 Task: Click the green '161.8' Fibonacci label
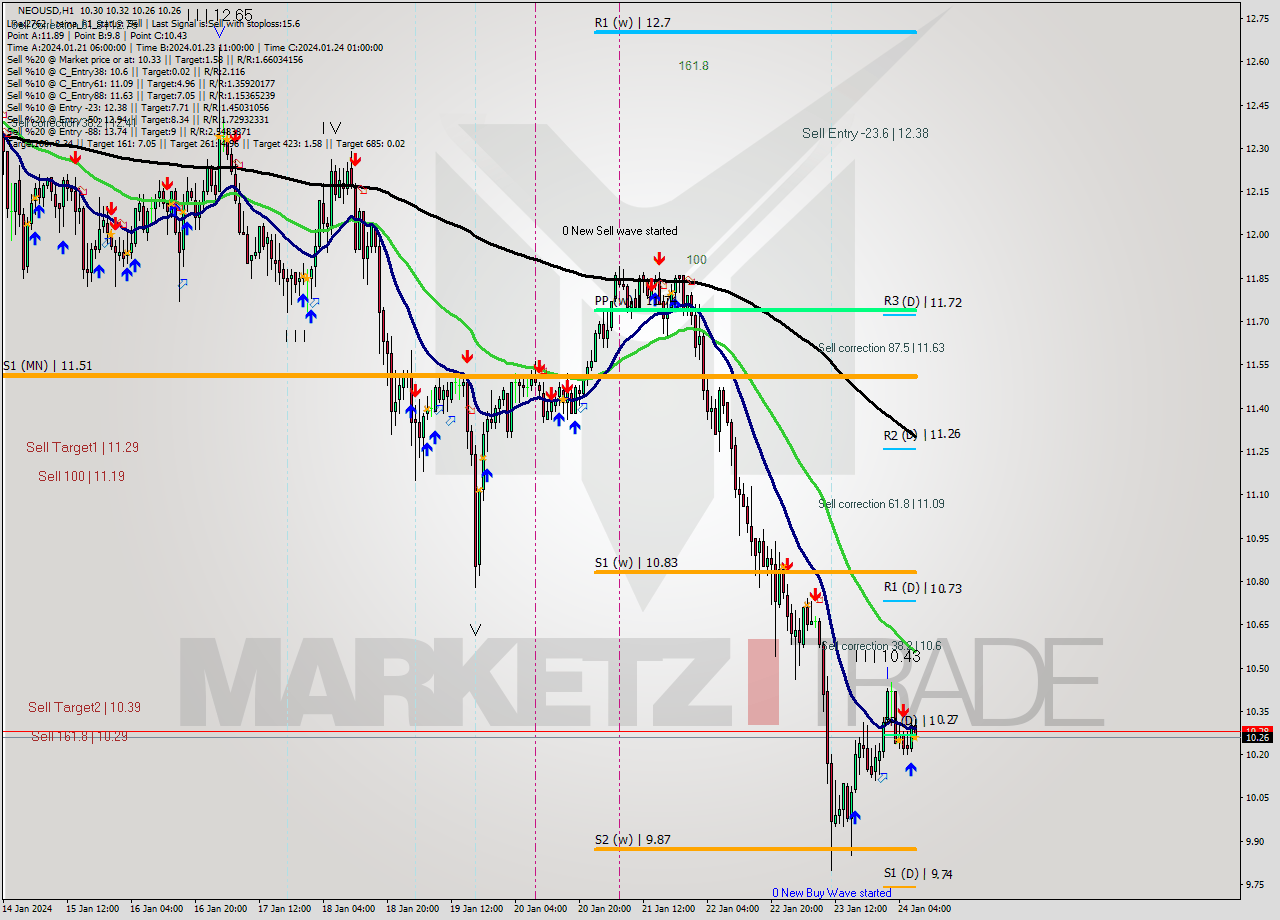pyautogui.click(x=693, y=66)
